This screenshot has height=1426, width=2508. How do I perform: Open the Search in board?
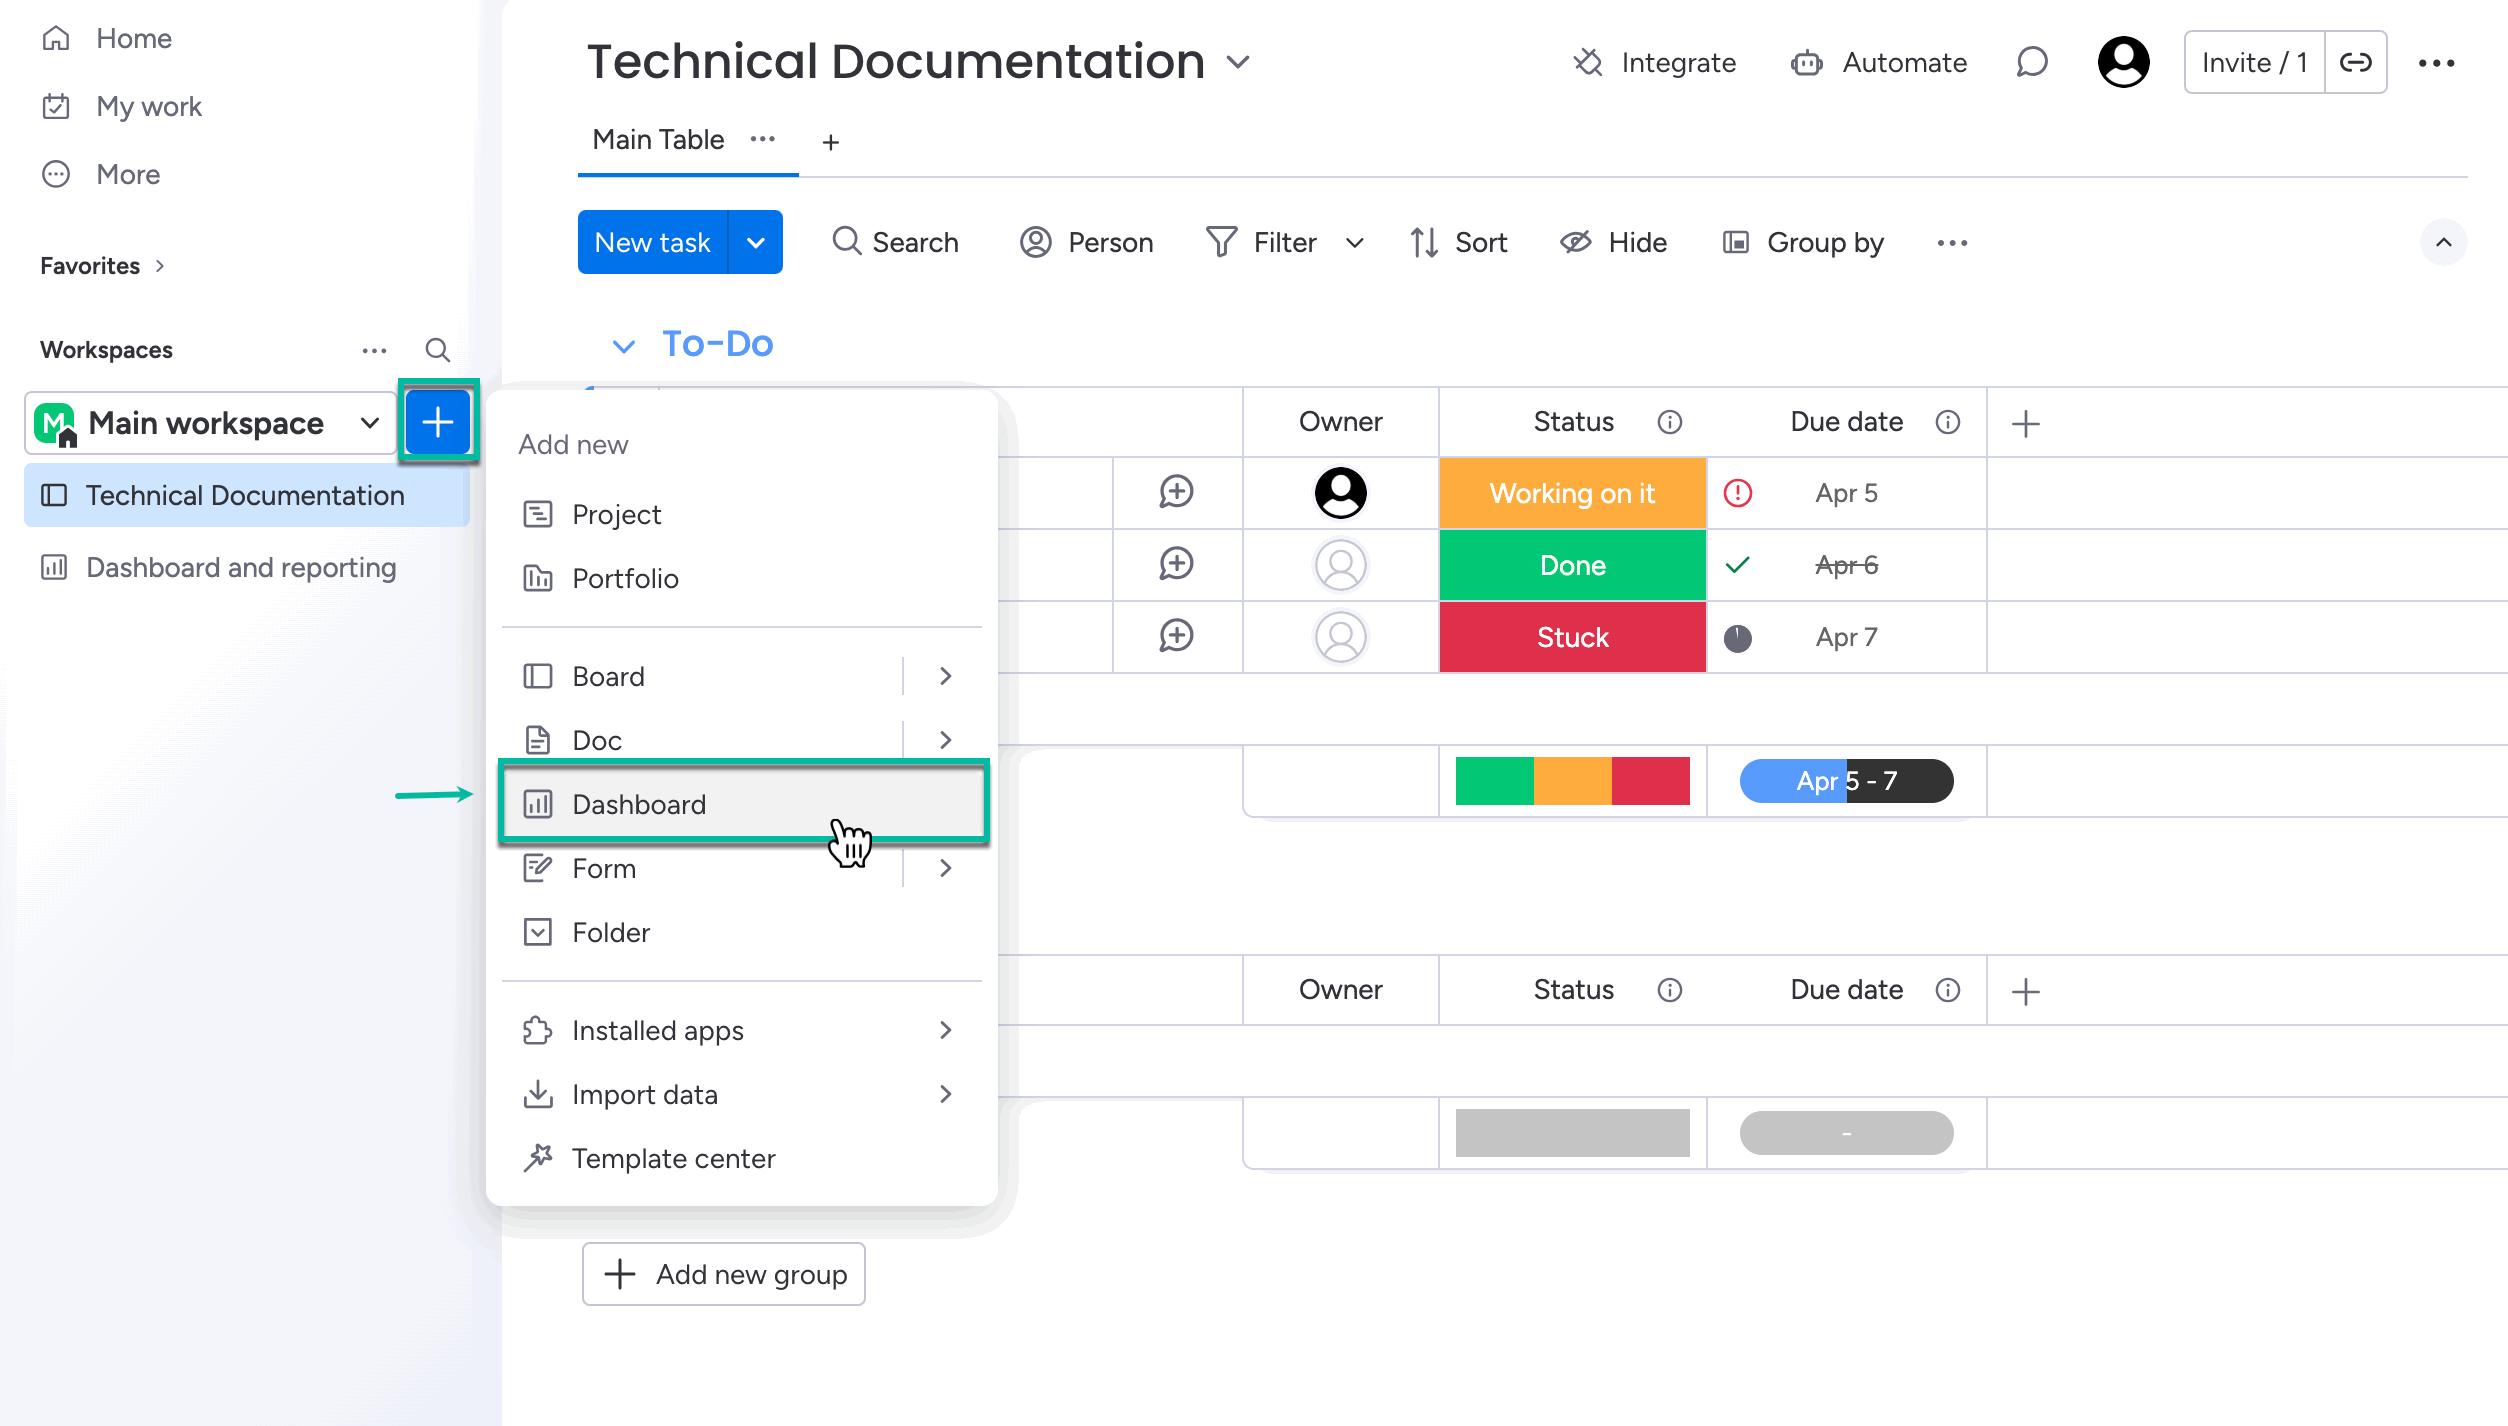pyautogui.click(x=895, y=242)
